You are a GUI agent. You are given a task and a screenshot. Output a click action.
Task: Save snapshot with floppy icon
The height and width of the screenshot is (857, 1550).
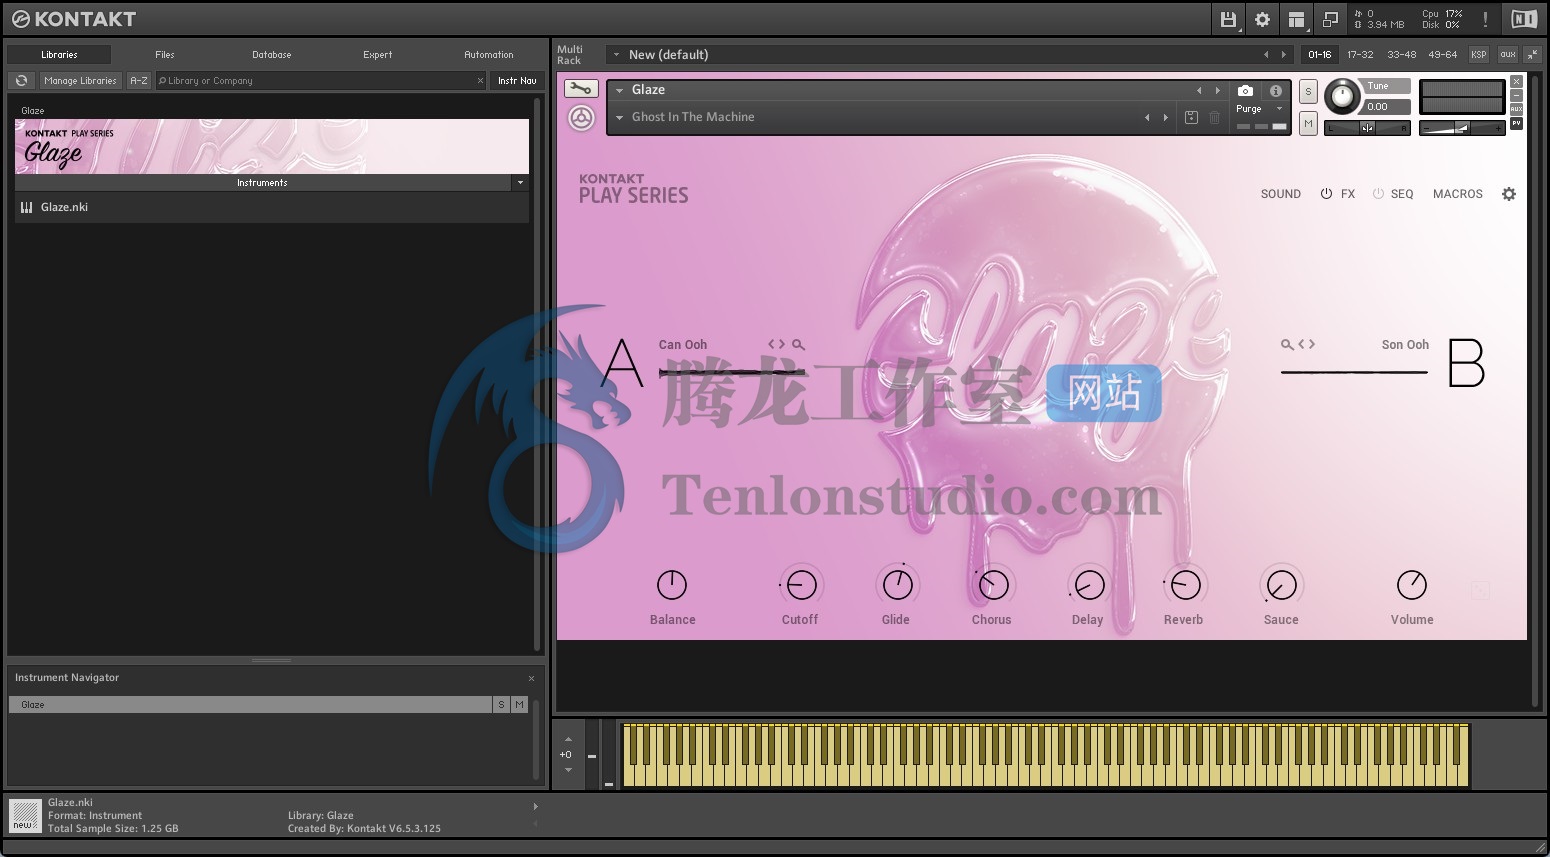click(1191, 117)
